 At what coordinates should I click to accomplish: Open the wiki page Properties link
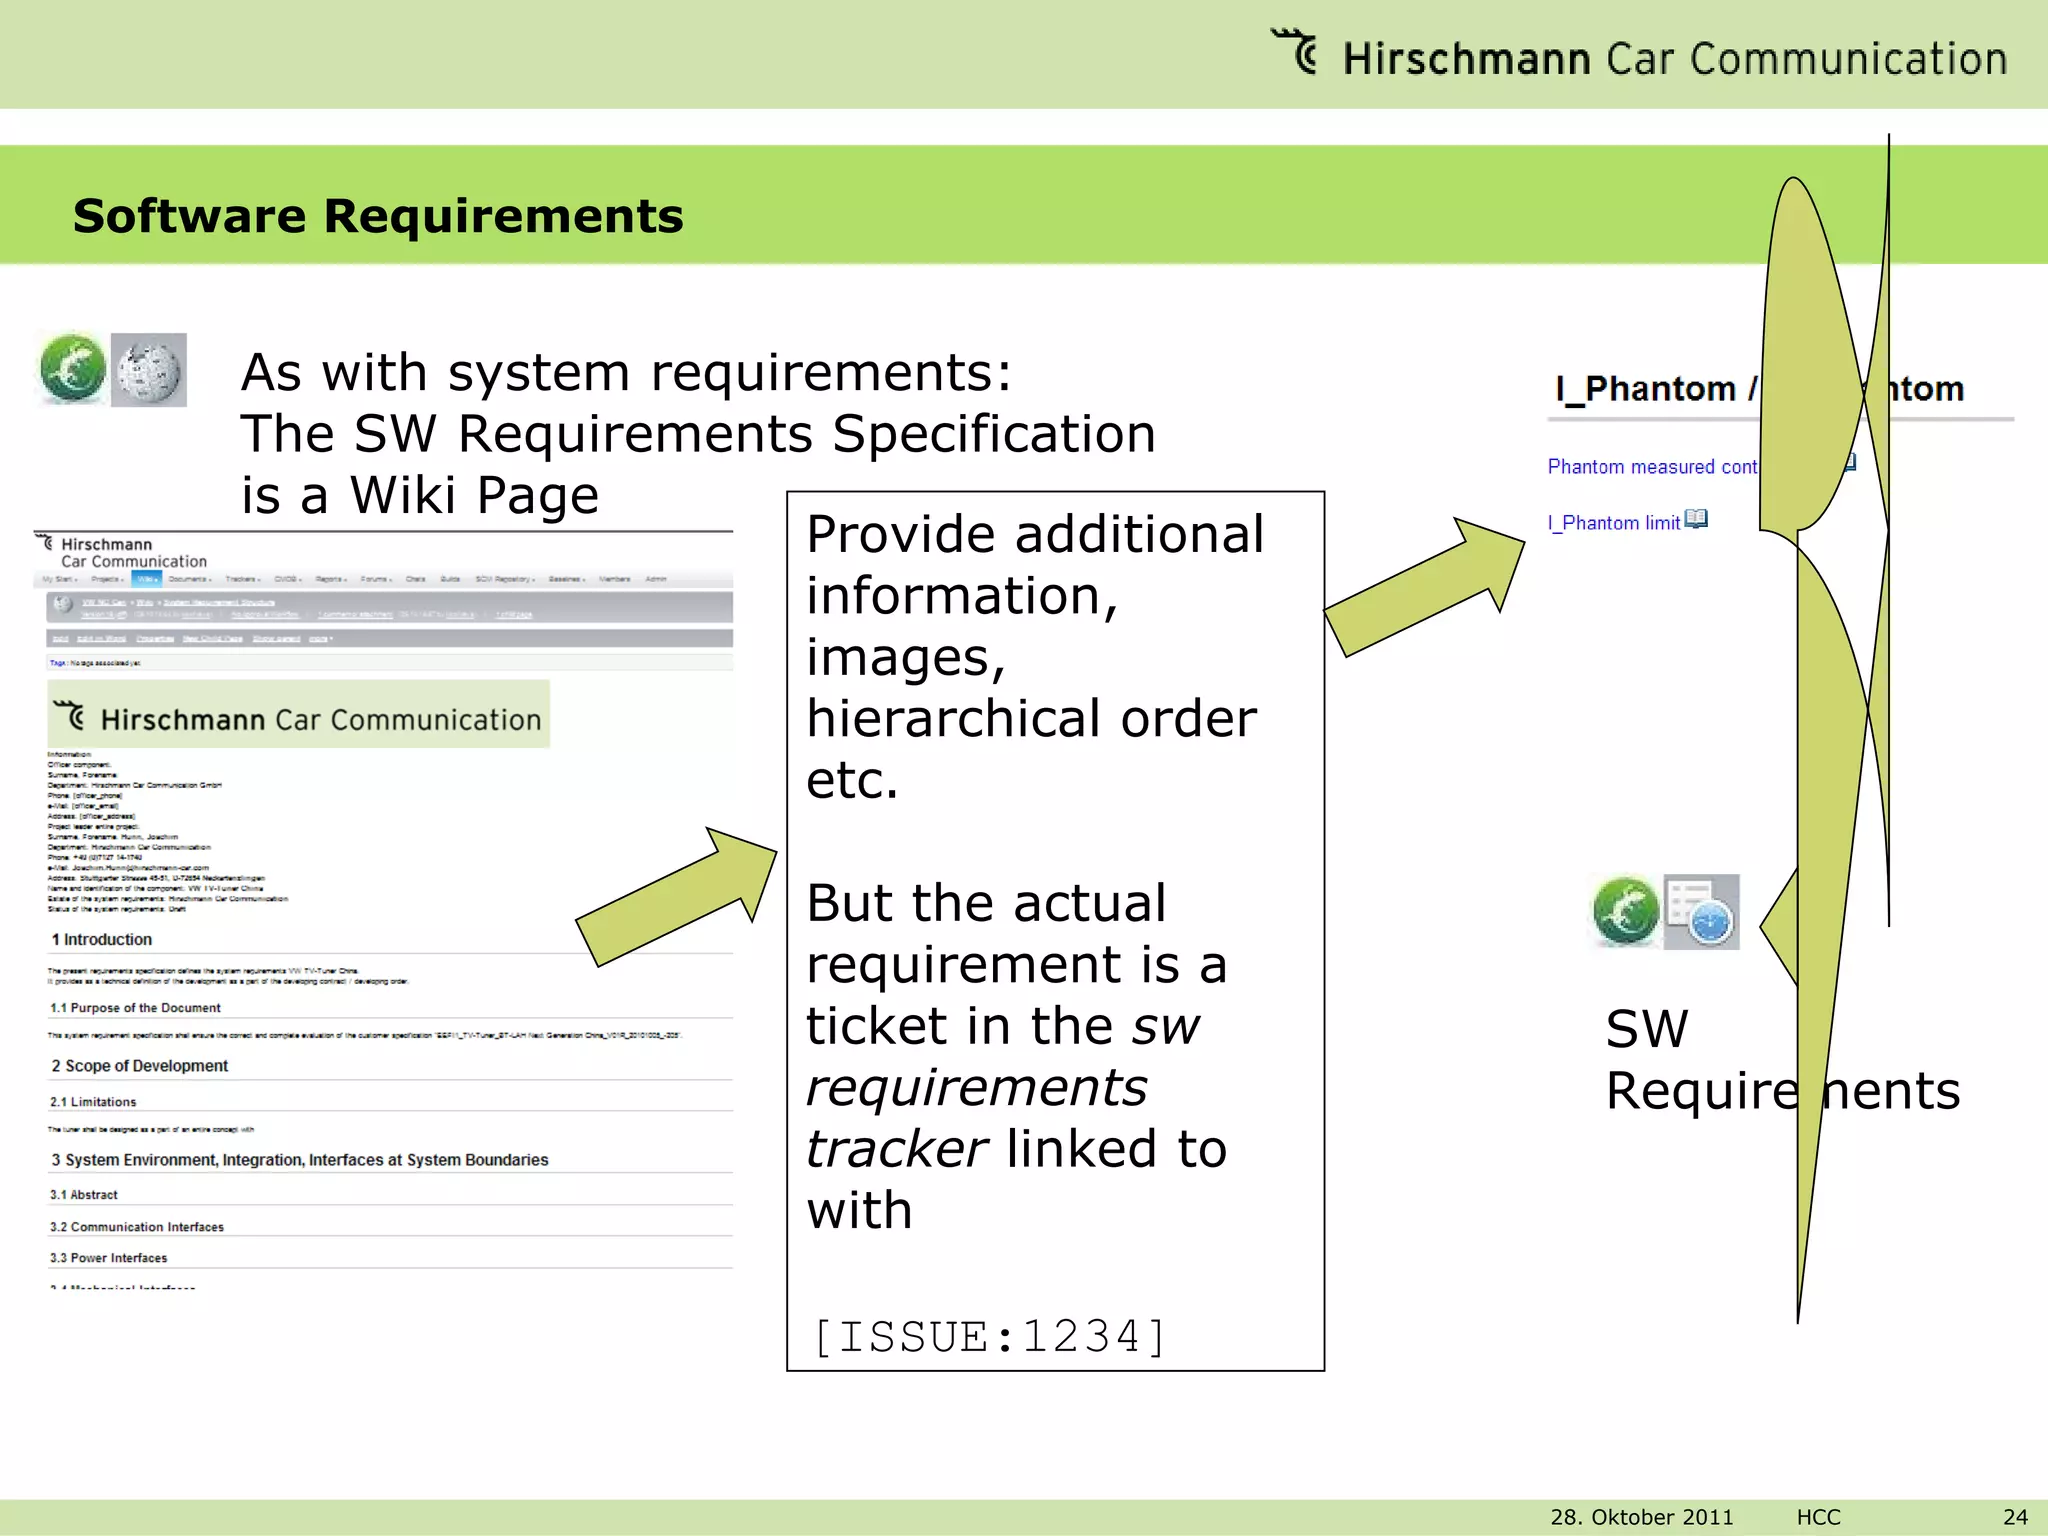[155, 638]
